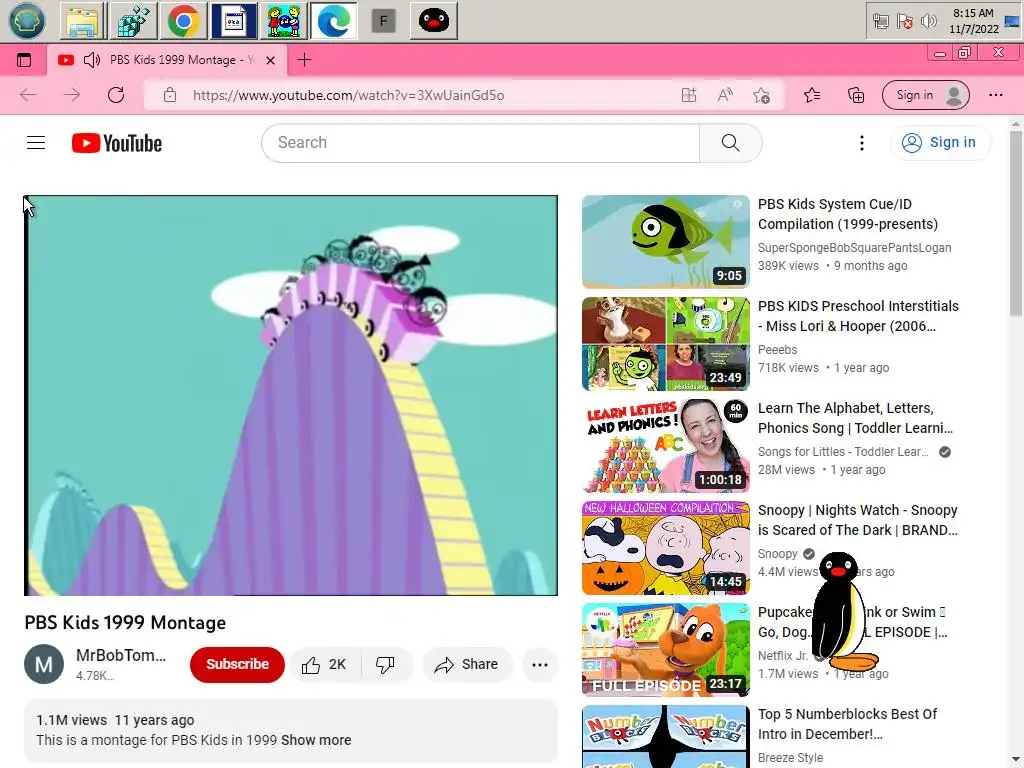
Task: Launch Google Chrome from the taskbar
Action: tap(184, 21)
